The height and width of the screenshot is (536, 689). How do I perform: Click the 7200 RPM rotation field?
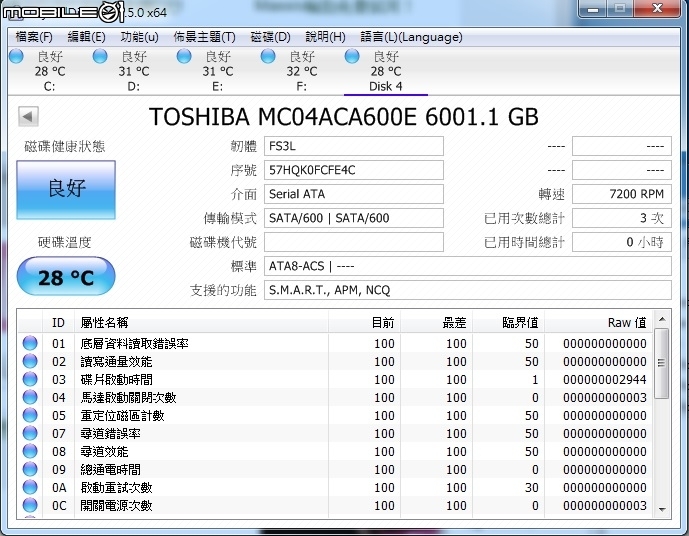point(622,194)
